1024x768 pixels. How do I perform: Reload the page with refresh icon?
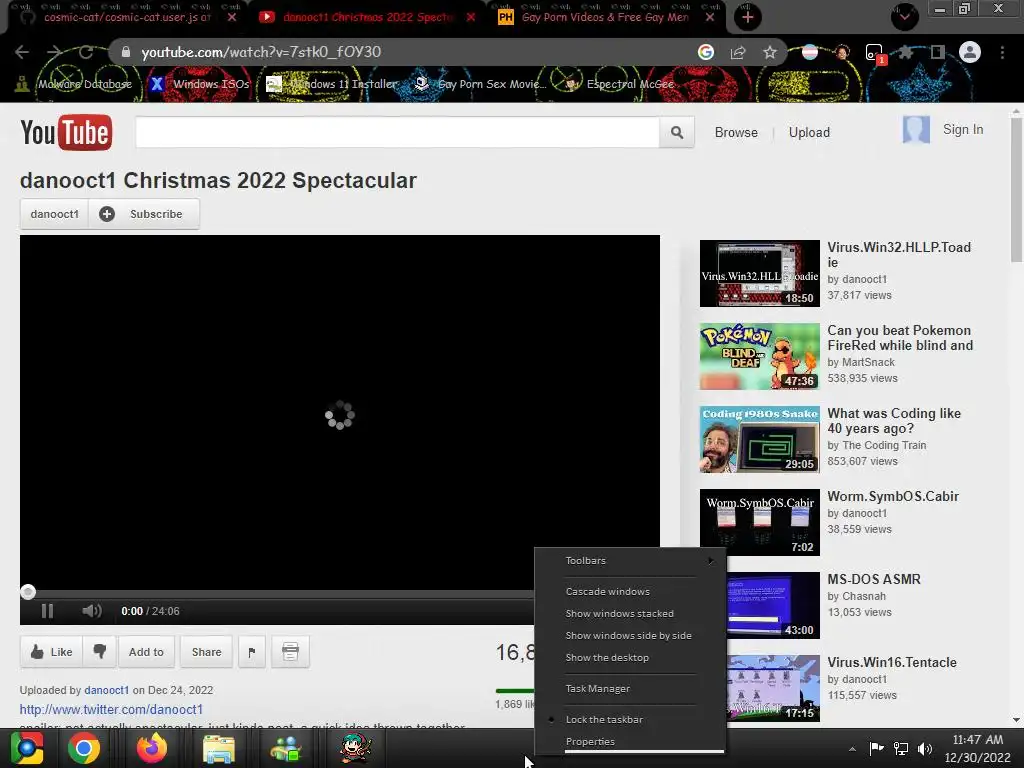(x=86, y=52)
